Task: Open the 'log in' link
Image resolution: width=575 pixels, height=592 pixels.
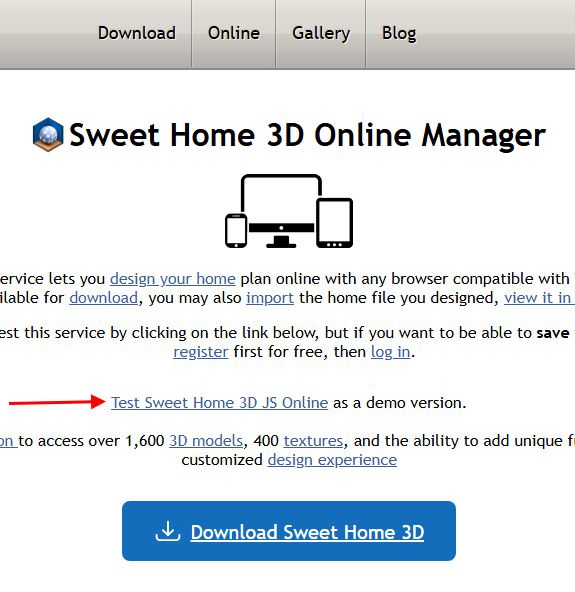Action: 390,352
